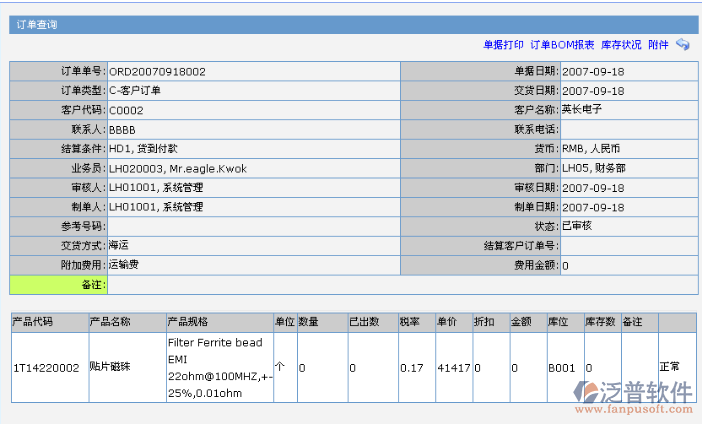The image size is (703, 425).
Task: Click salesperson LH020003, Mr.eagle.Kwok
Action: (178, 169)
